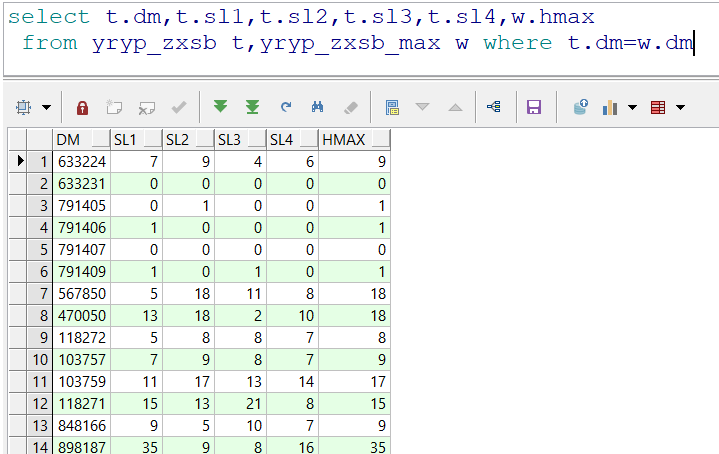The image size is (719, 454).
Task: Click DM cell 567850
Action: coord(82,293)
